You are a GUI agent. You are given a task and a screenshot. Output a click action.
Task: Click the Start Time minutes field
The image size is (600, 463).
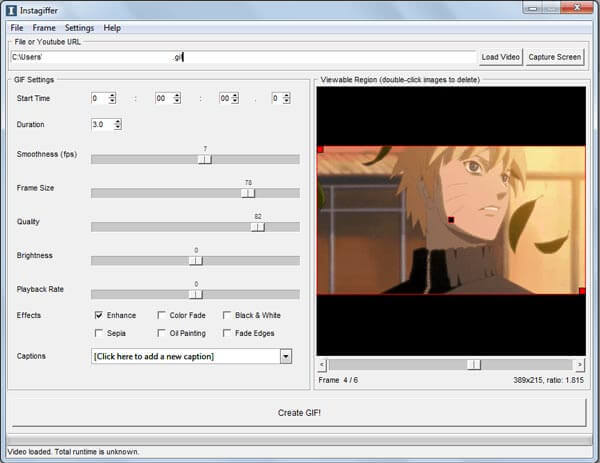(x=165, y=98)
